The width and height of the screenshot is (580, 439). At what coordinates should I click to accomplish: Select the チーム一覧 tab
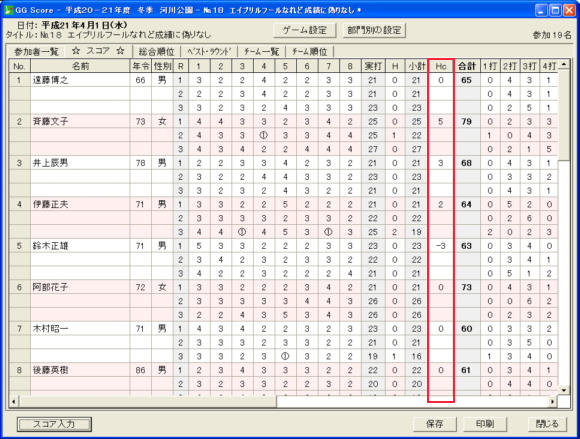coord(262,51)
